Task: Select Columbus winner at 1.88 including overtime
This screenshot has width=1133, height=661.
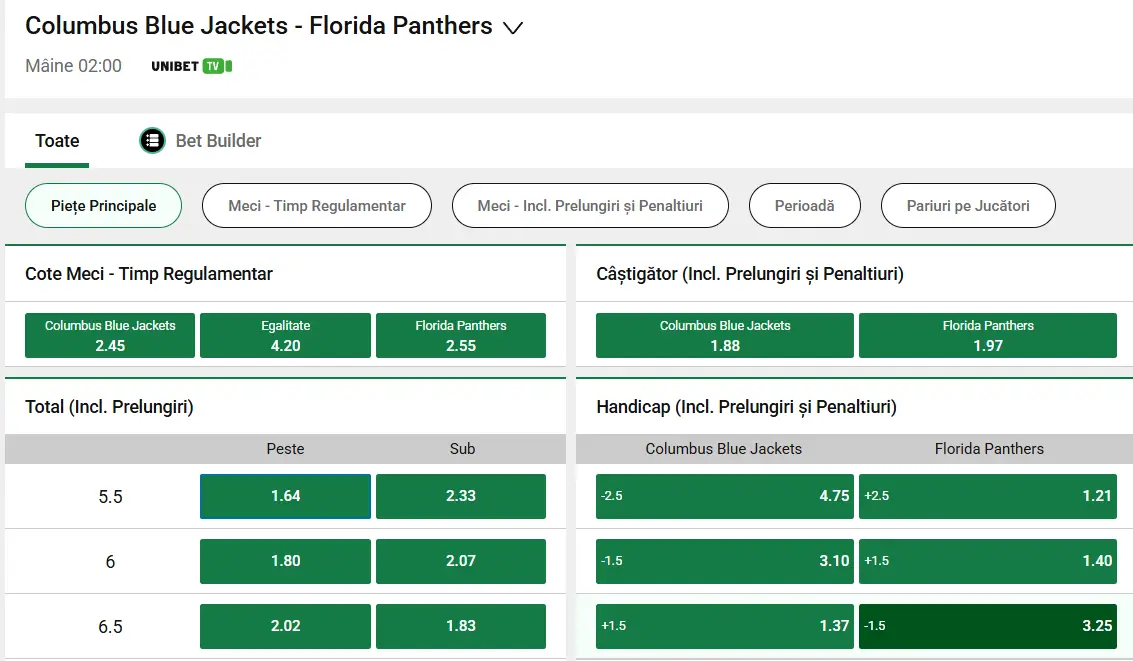Action: pos(724,335)
